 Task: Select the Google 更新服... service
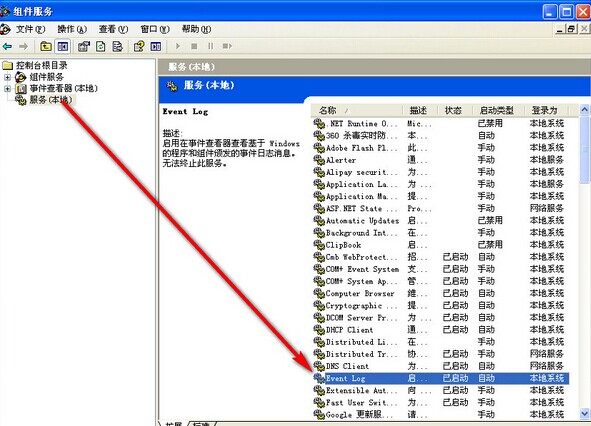[440, 415]
